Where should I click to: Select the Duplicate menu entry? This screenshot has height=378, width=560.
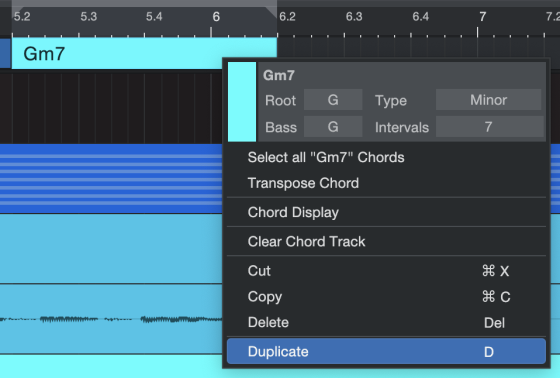[386, 352]
